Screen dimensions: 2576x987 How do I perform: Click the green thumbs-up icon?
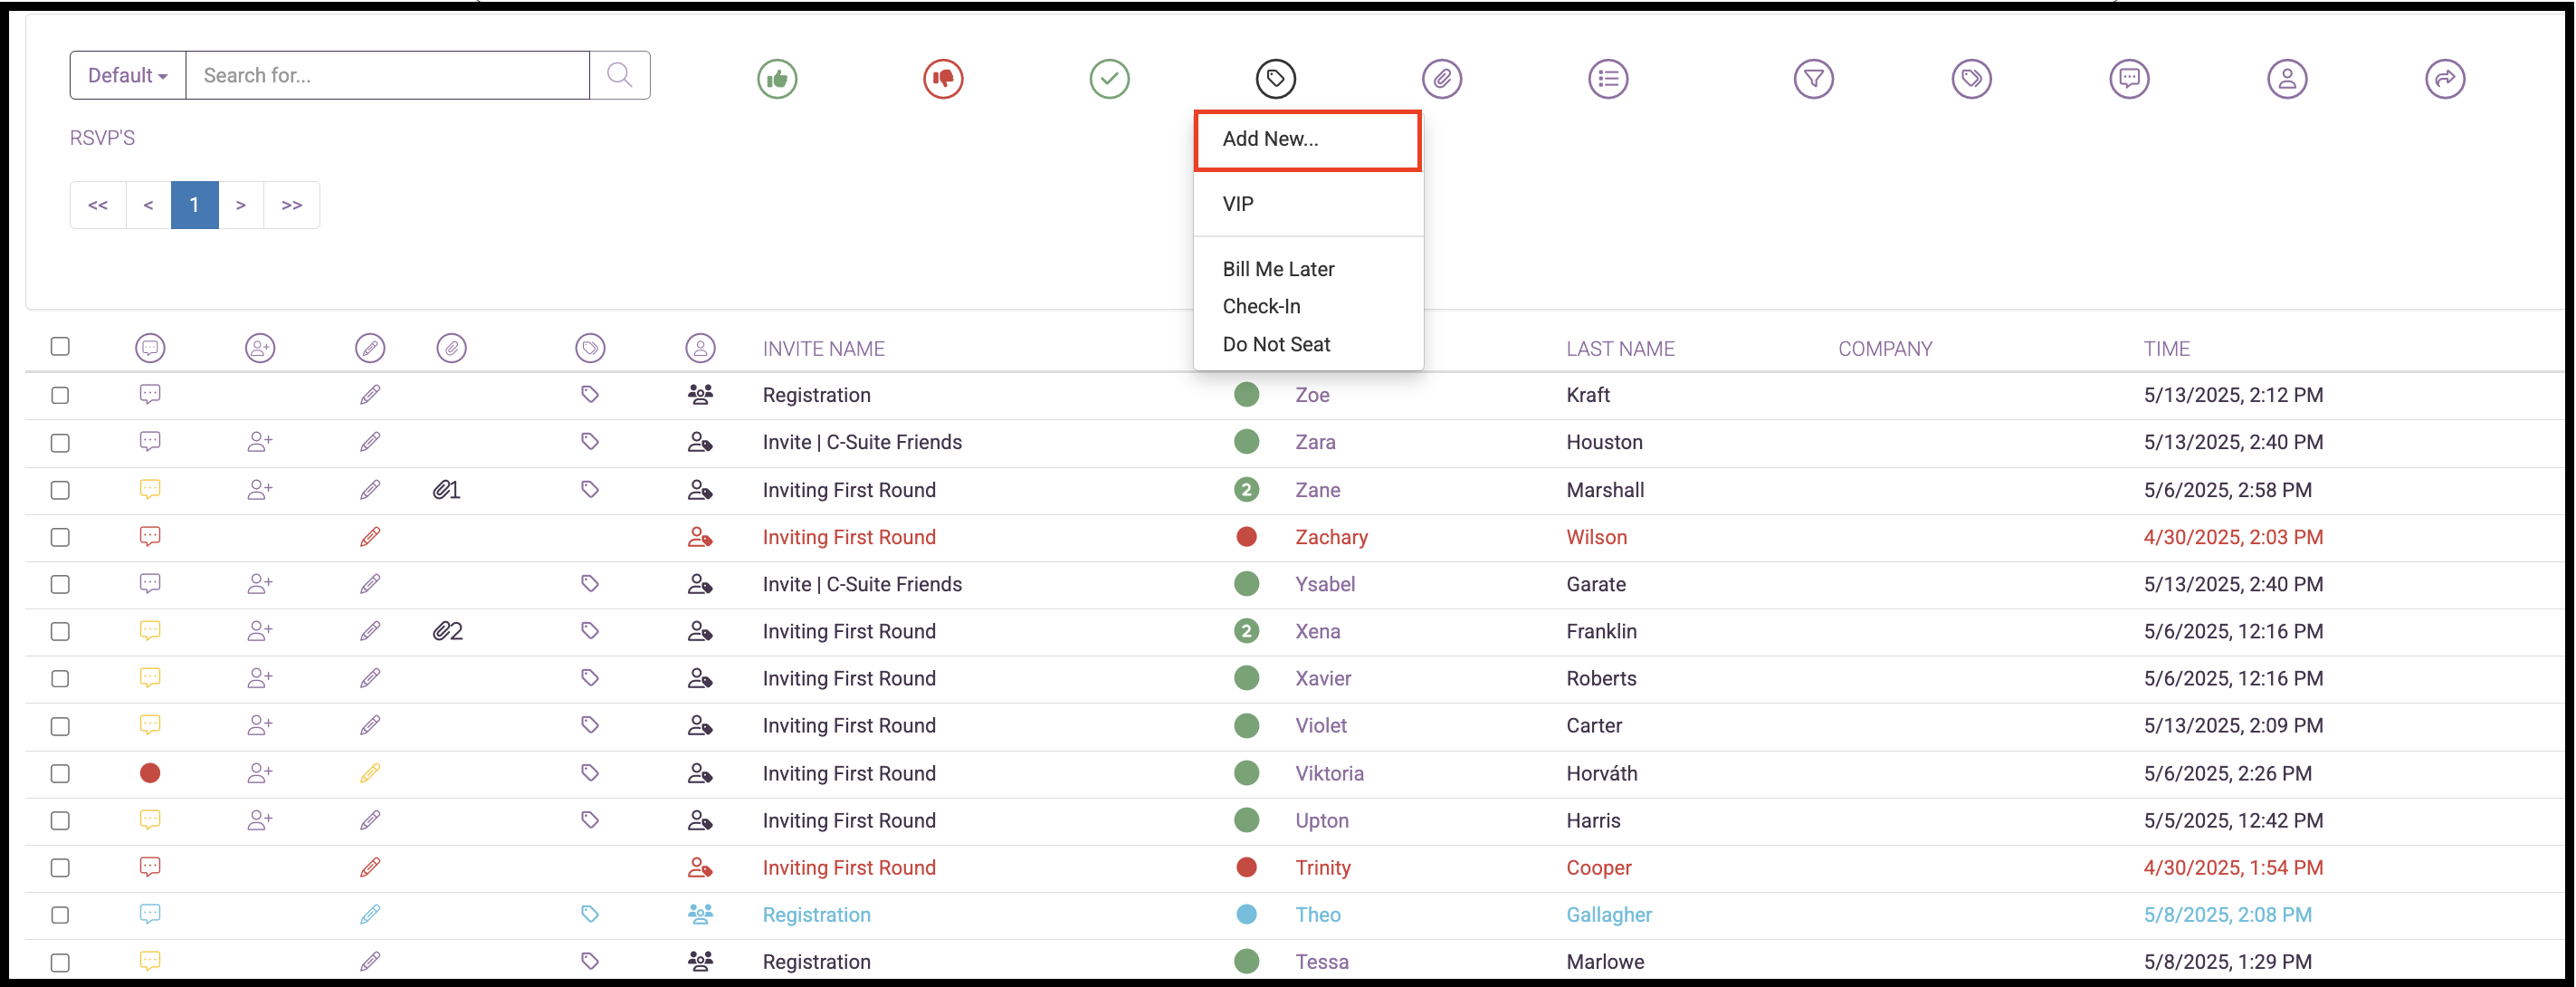click(x=777, y=78)
